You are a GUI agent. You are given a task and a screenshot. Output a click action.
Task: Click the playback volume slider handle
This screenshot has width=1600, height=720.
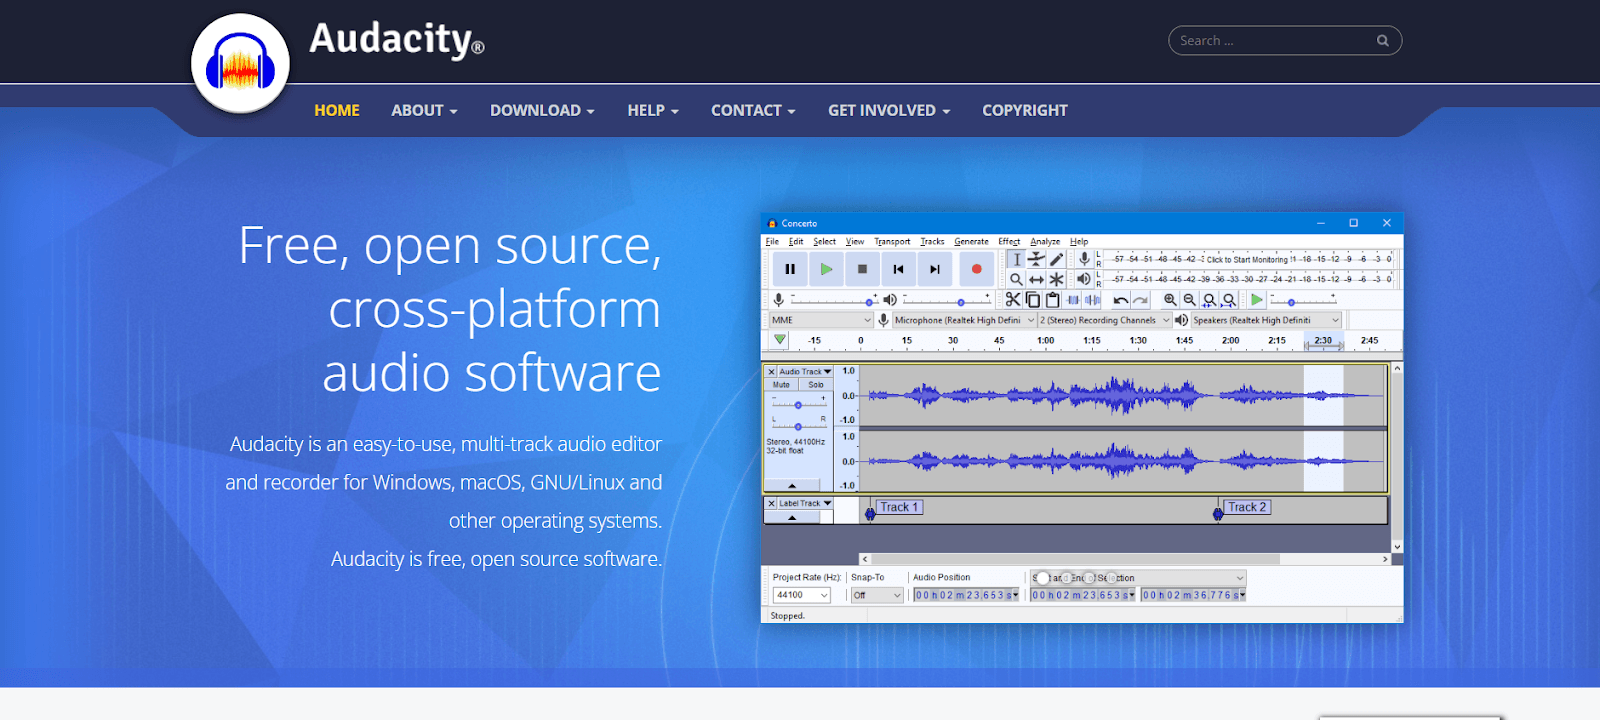[961, 302]
